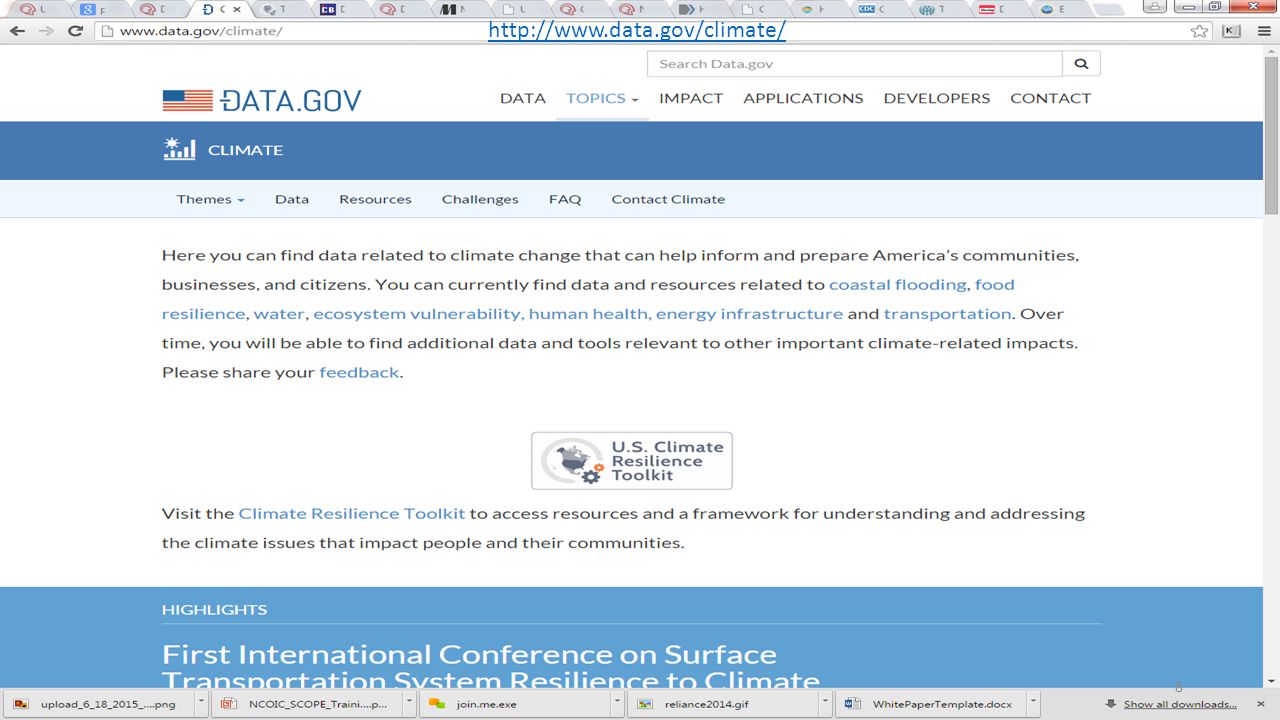Screen dimensions: 1280x720
Task: Click the browser Forward arrow
Action: pyautogui.click(x=47, y=31)
